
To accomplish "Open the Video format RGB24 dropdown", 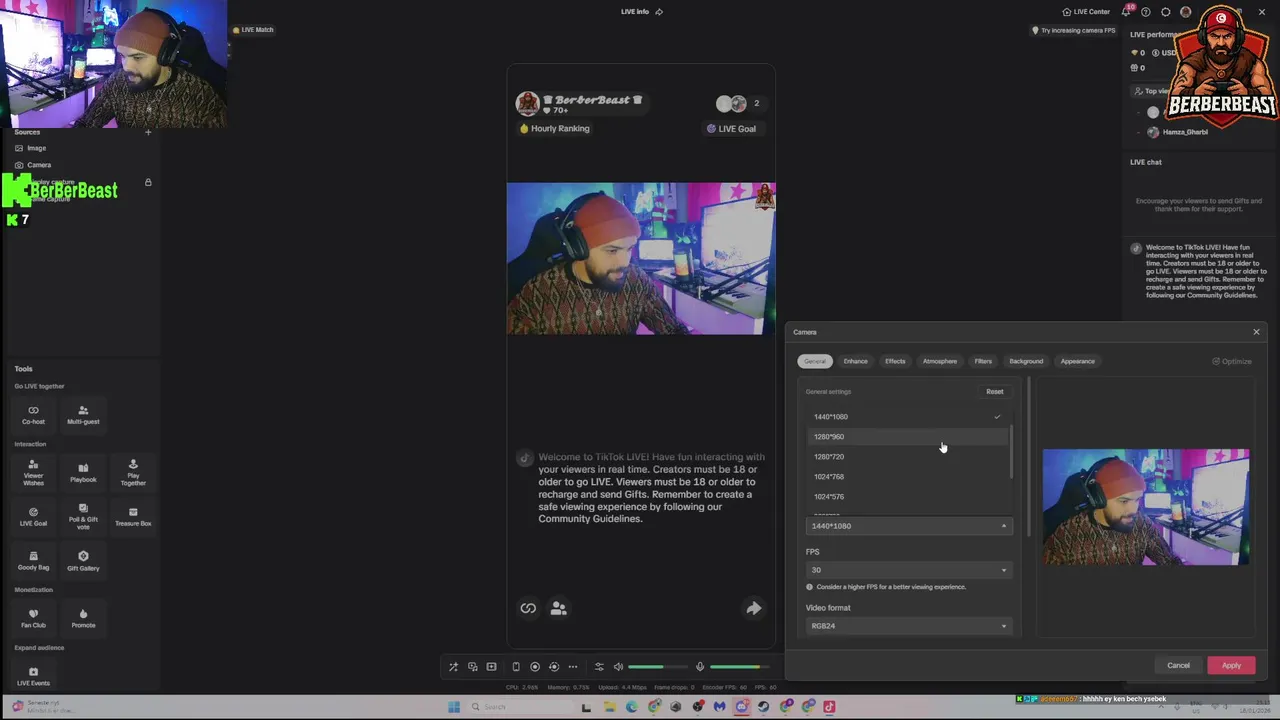I will [909, 626].
